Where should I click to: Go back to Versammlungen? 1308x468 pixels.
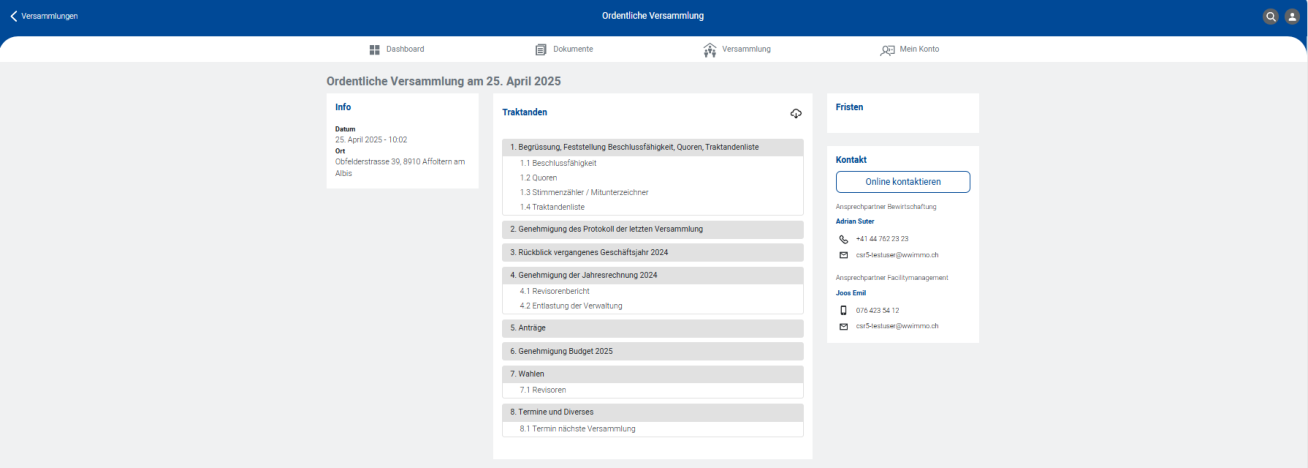pos(44,16)
